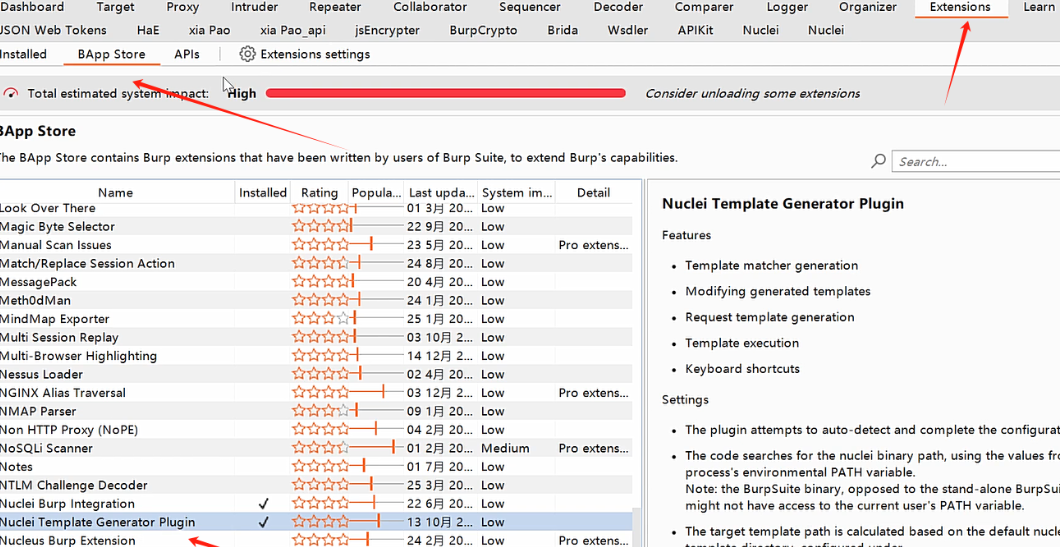Screen dimensions: 1062x547
Task: Click the Extensions settings button
Action: 305,54
